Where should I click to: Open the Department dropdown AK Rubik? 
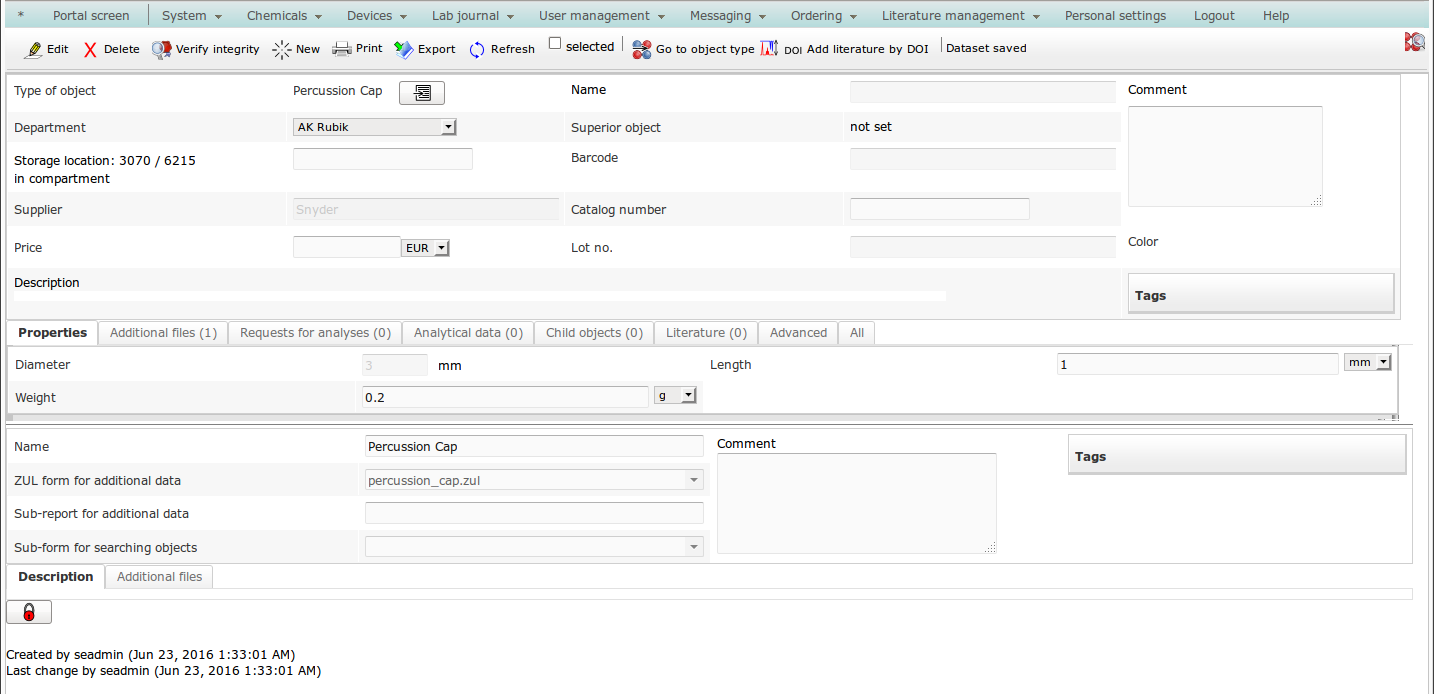[x=375, y=127]
